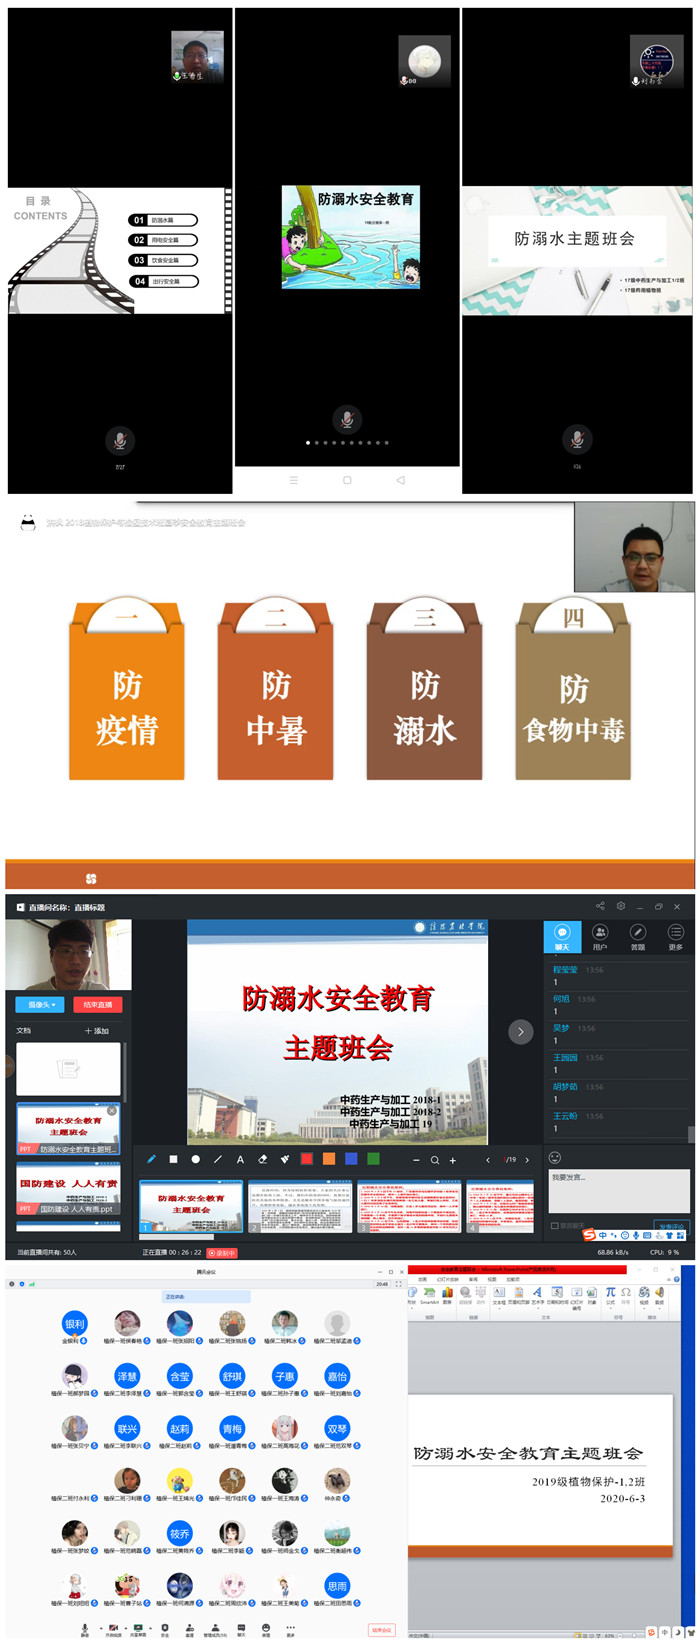Open the 更多 more options menu
The width and height of the screenshot is (700, 1643).
point(675,937)
